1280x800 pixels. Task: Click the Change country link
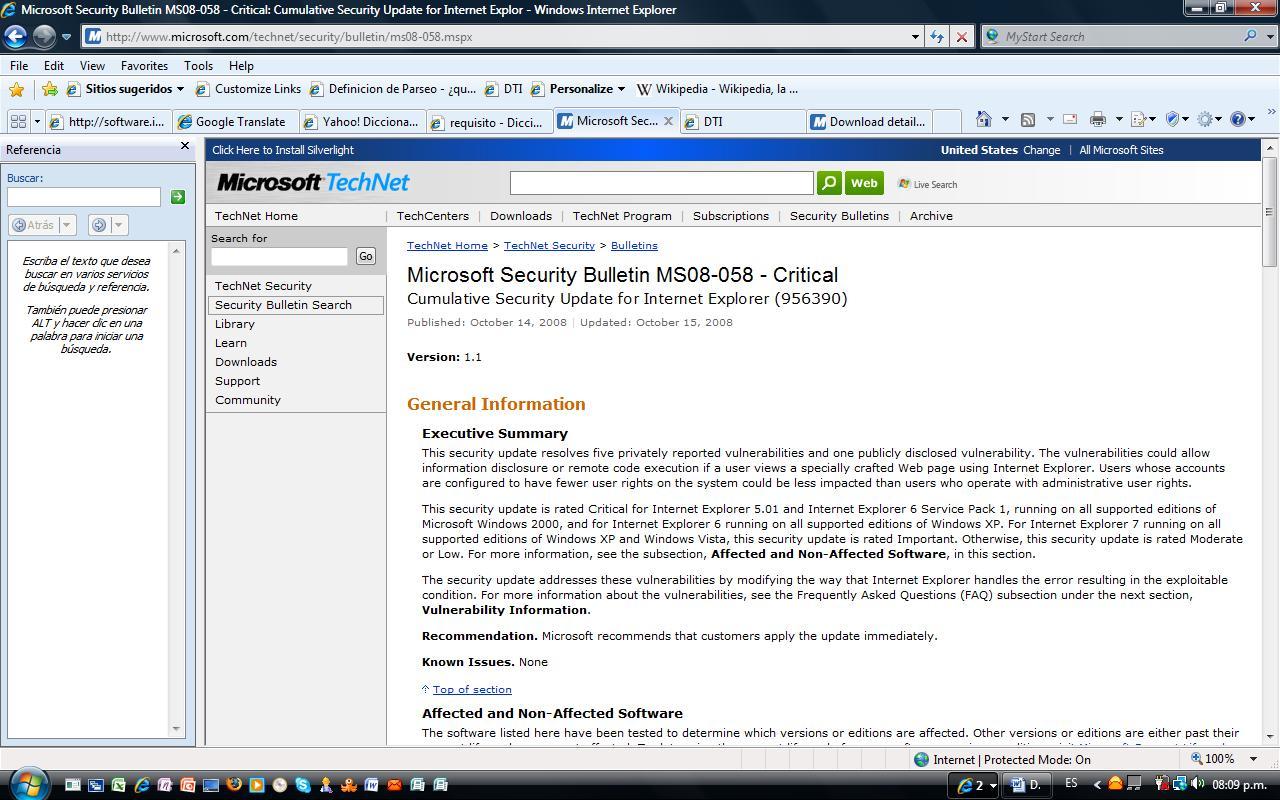coord(1041,150)
